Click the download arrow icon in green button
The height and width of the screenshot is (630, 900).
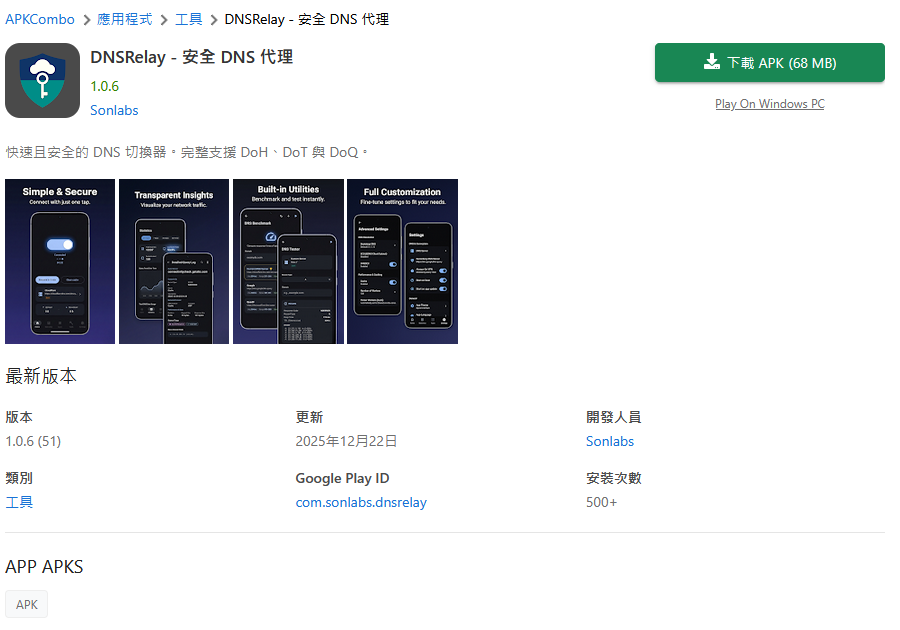712,62
